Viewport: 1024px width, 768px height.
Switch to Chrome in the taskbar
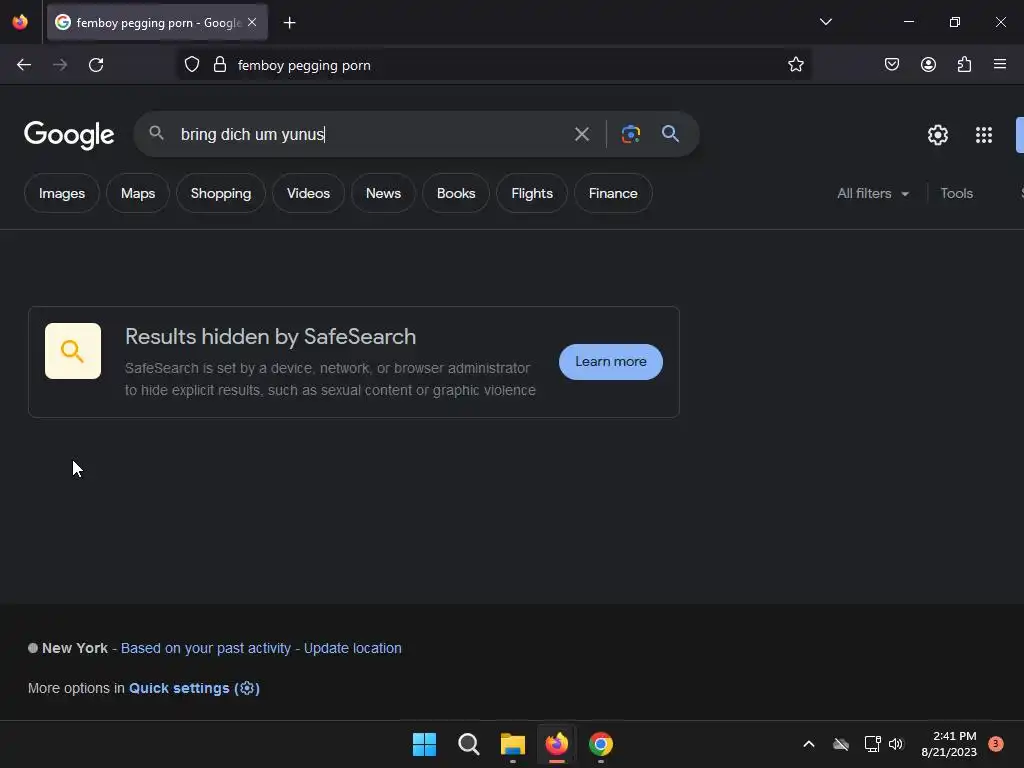point(601,744)
